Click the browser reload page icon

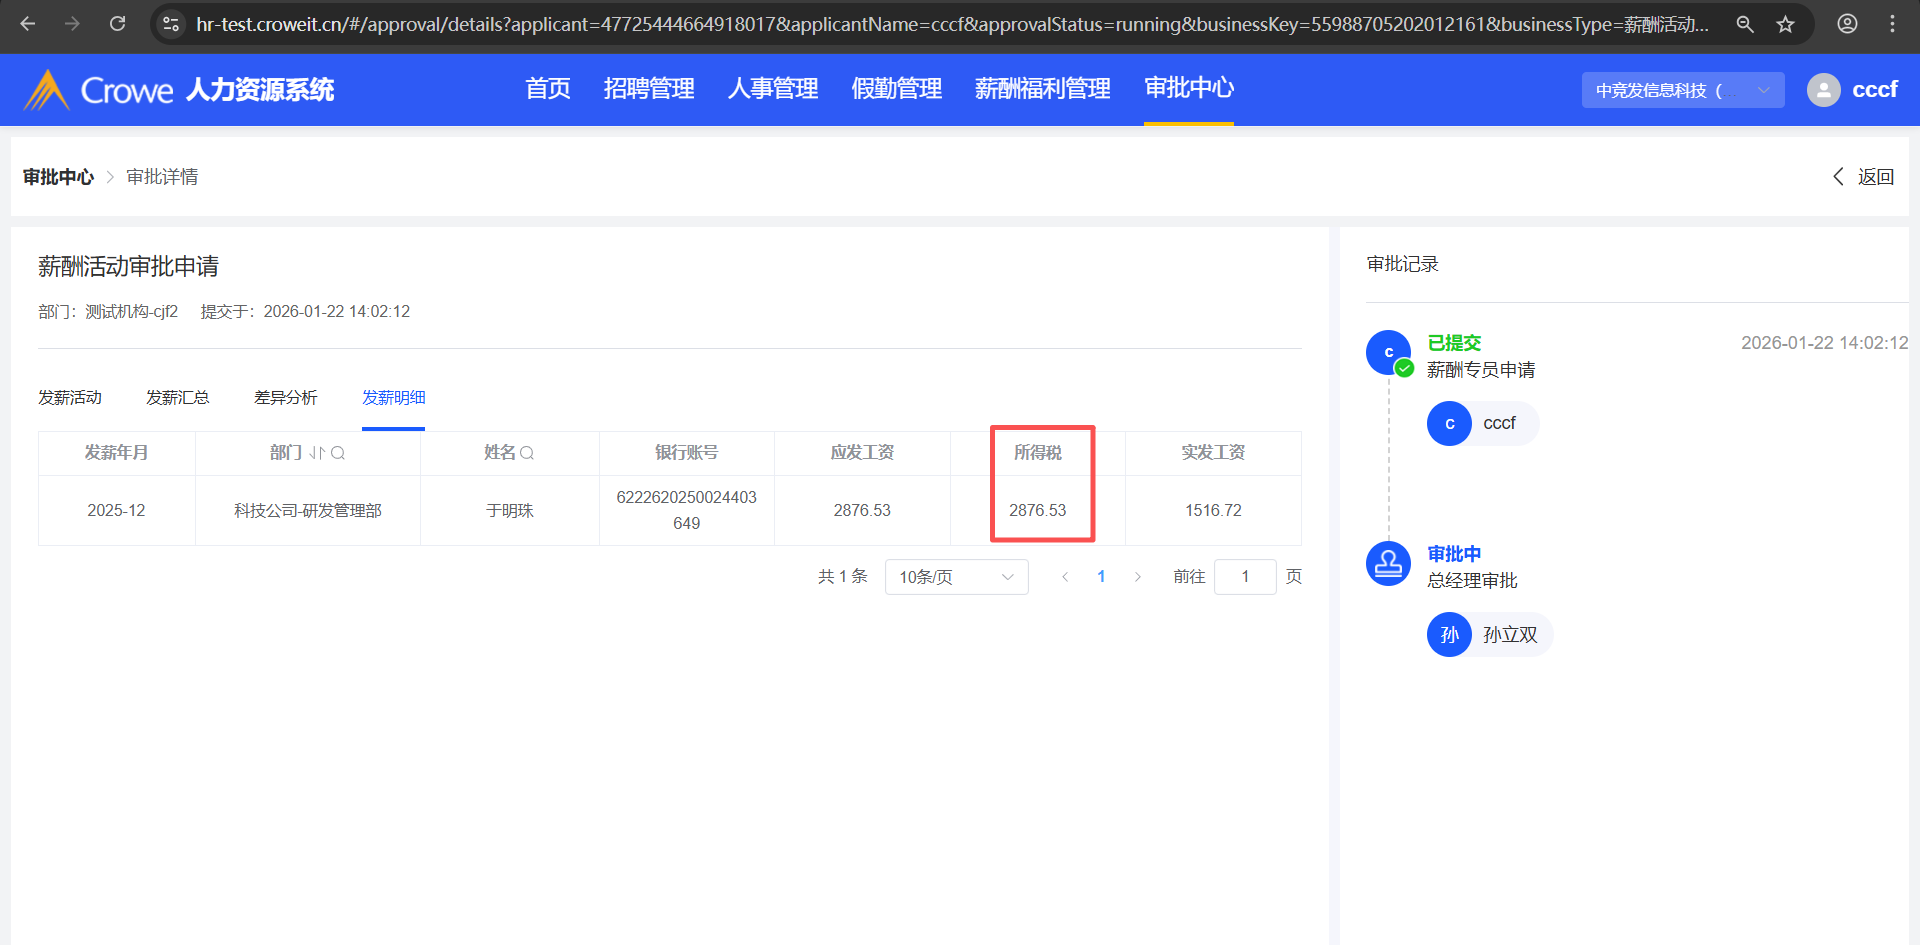pos(117,24)
